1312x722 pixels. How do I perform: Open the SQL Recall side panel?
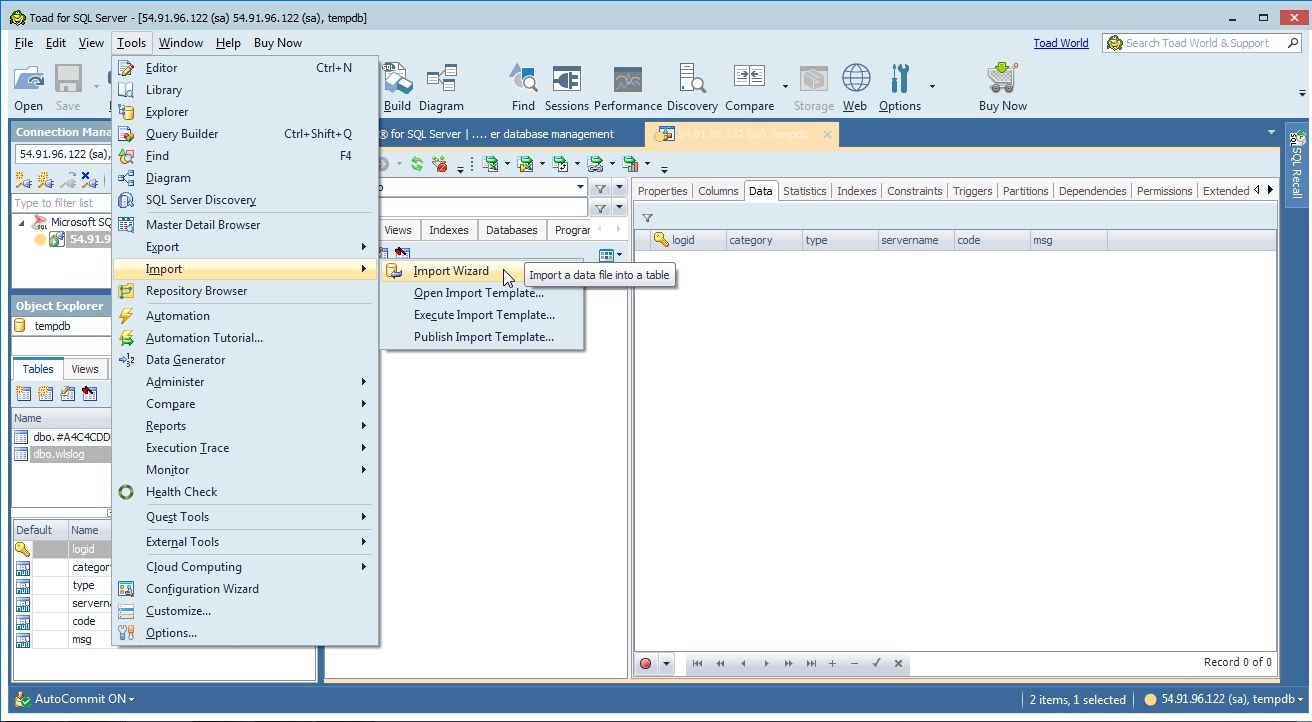(1296, 167)
